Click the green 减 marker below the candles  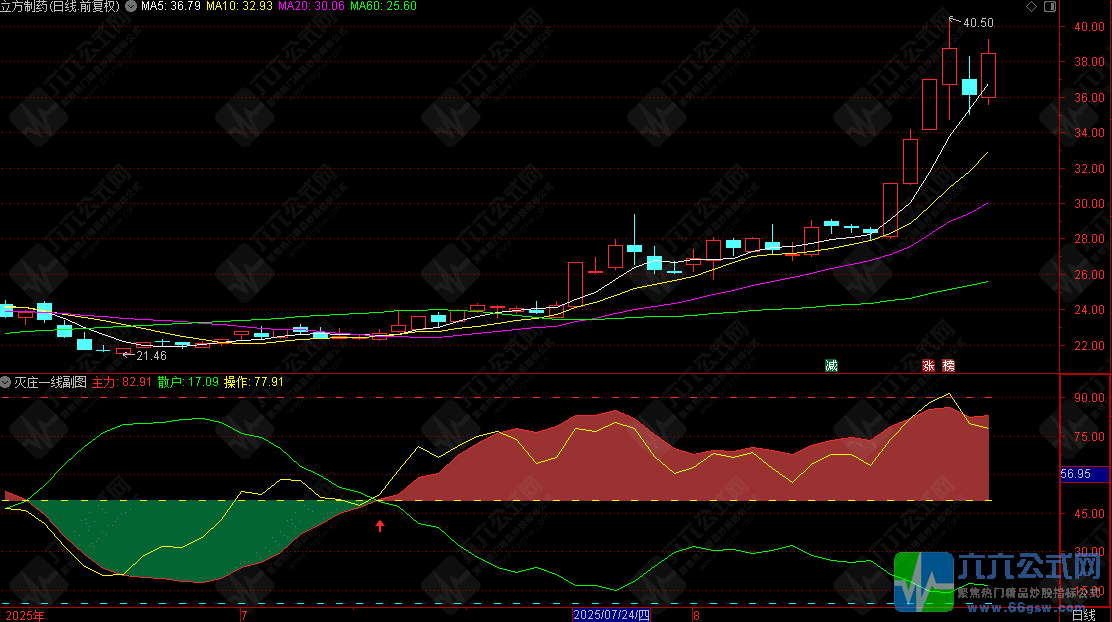pyautogui.click(x=831, y=365)
